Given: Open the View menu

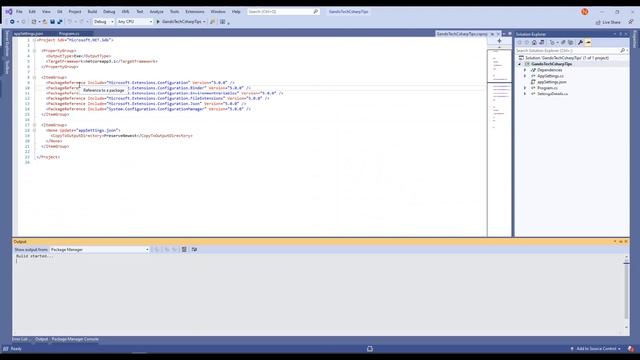Looking at the screenshot, I should pyautogui.click(x=46, y=12).
